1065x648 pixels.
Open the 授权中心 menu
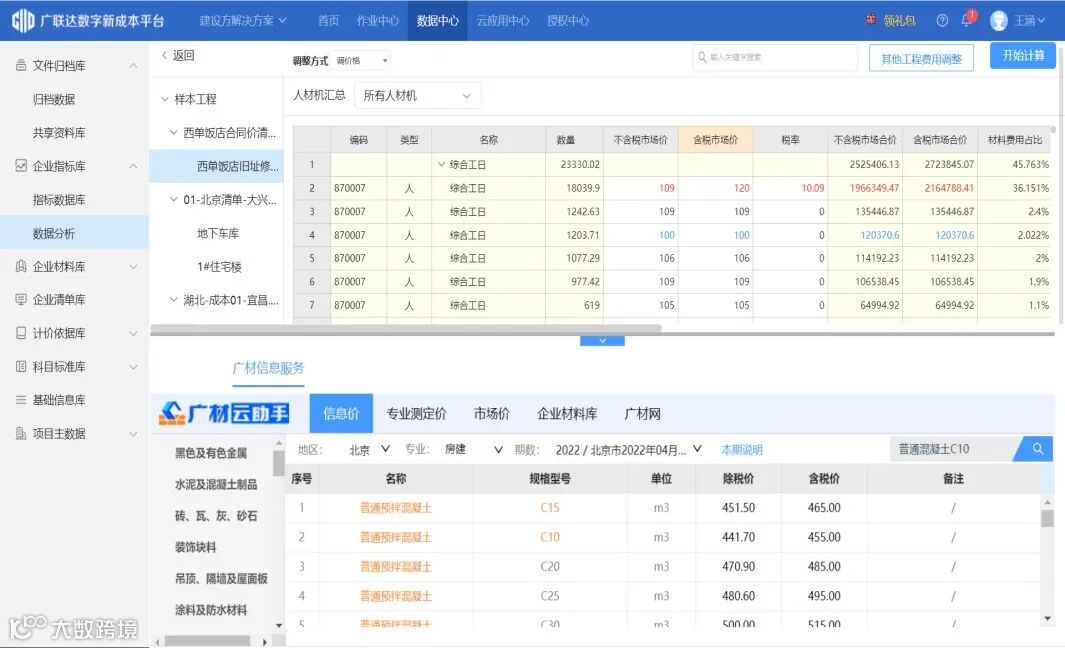(568, 20)
